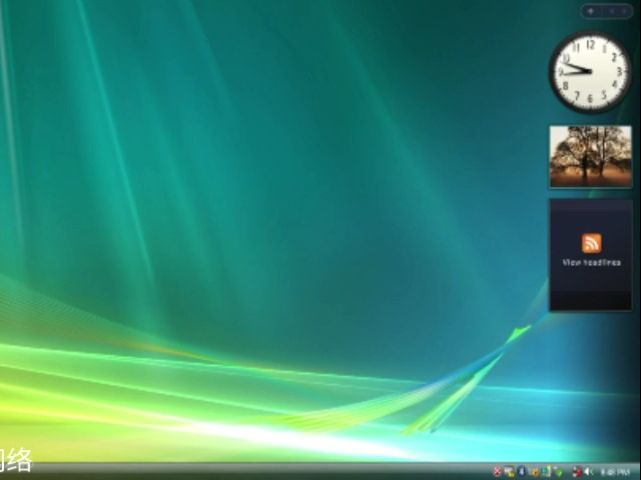Click the Feed Headlines gadget dark panel
Screen dimensions: 641x480
tap(591, 255)
